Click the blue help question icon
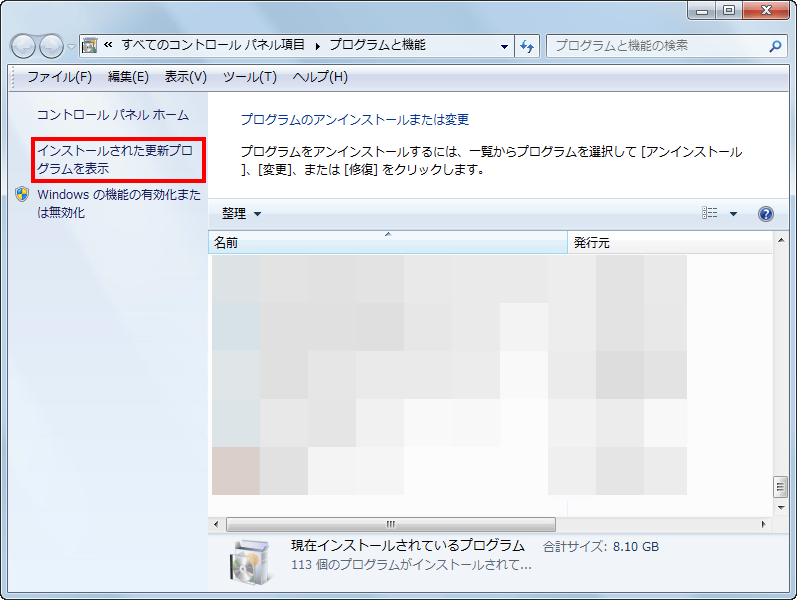This screenshot has width=797, height=600. (x=765, y=214)
